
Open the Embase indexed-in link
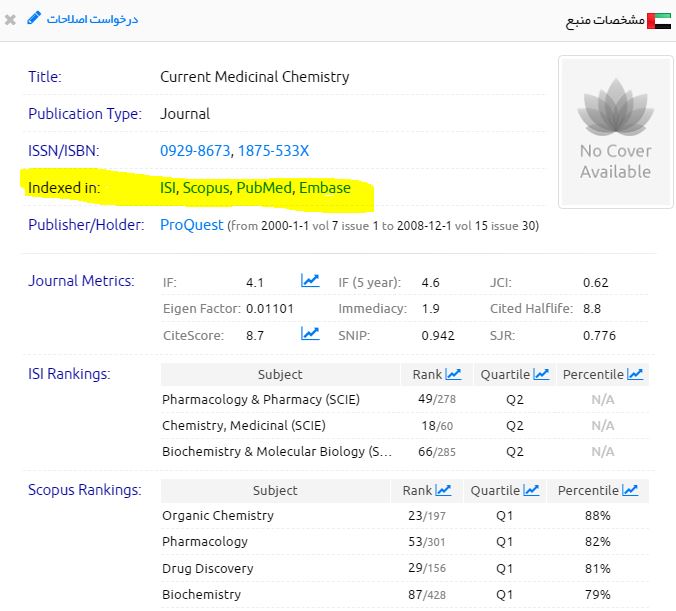324,188
